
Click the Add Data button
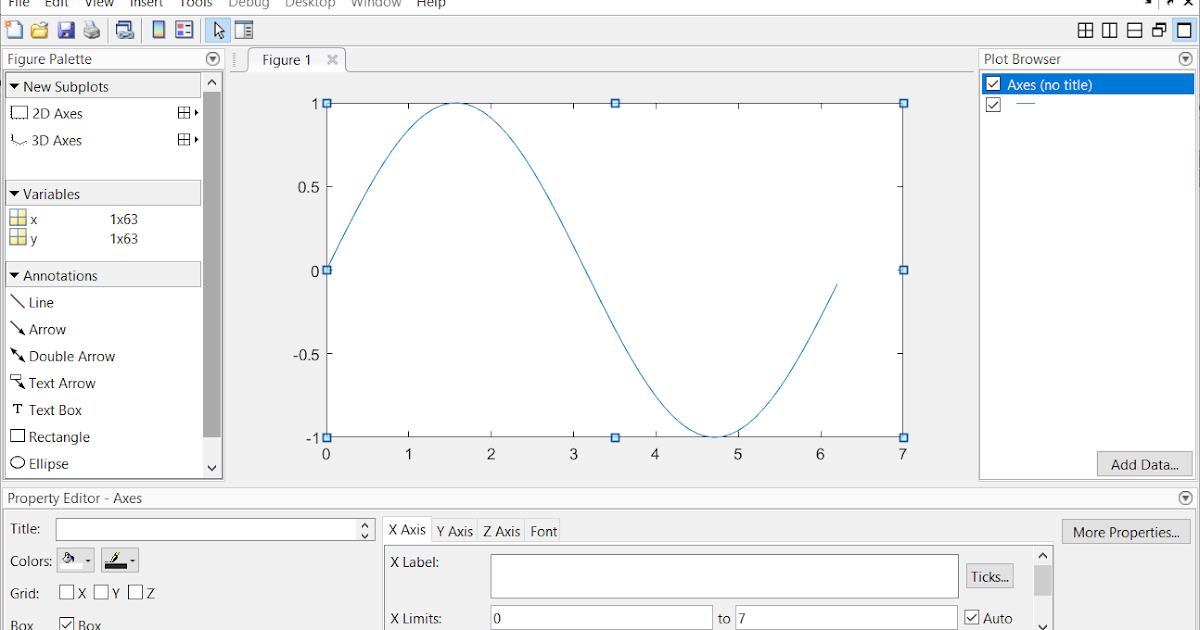(1144, 464)
